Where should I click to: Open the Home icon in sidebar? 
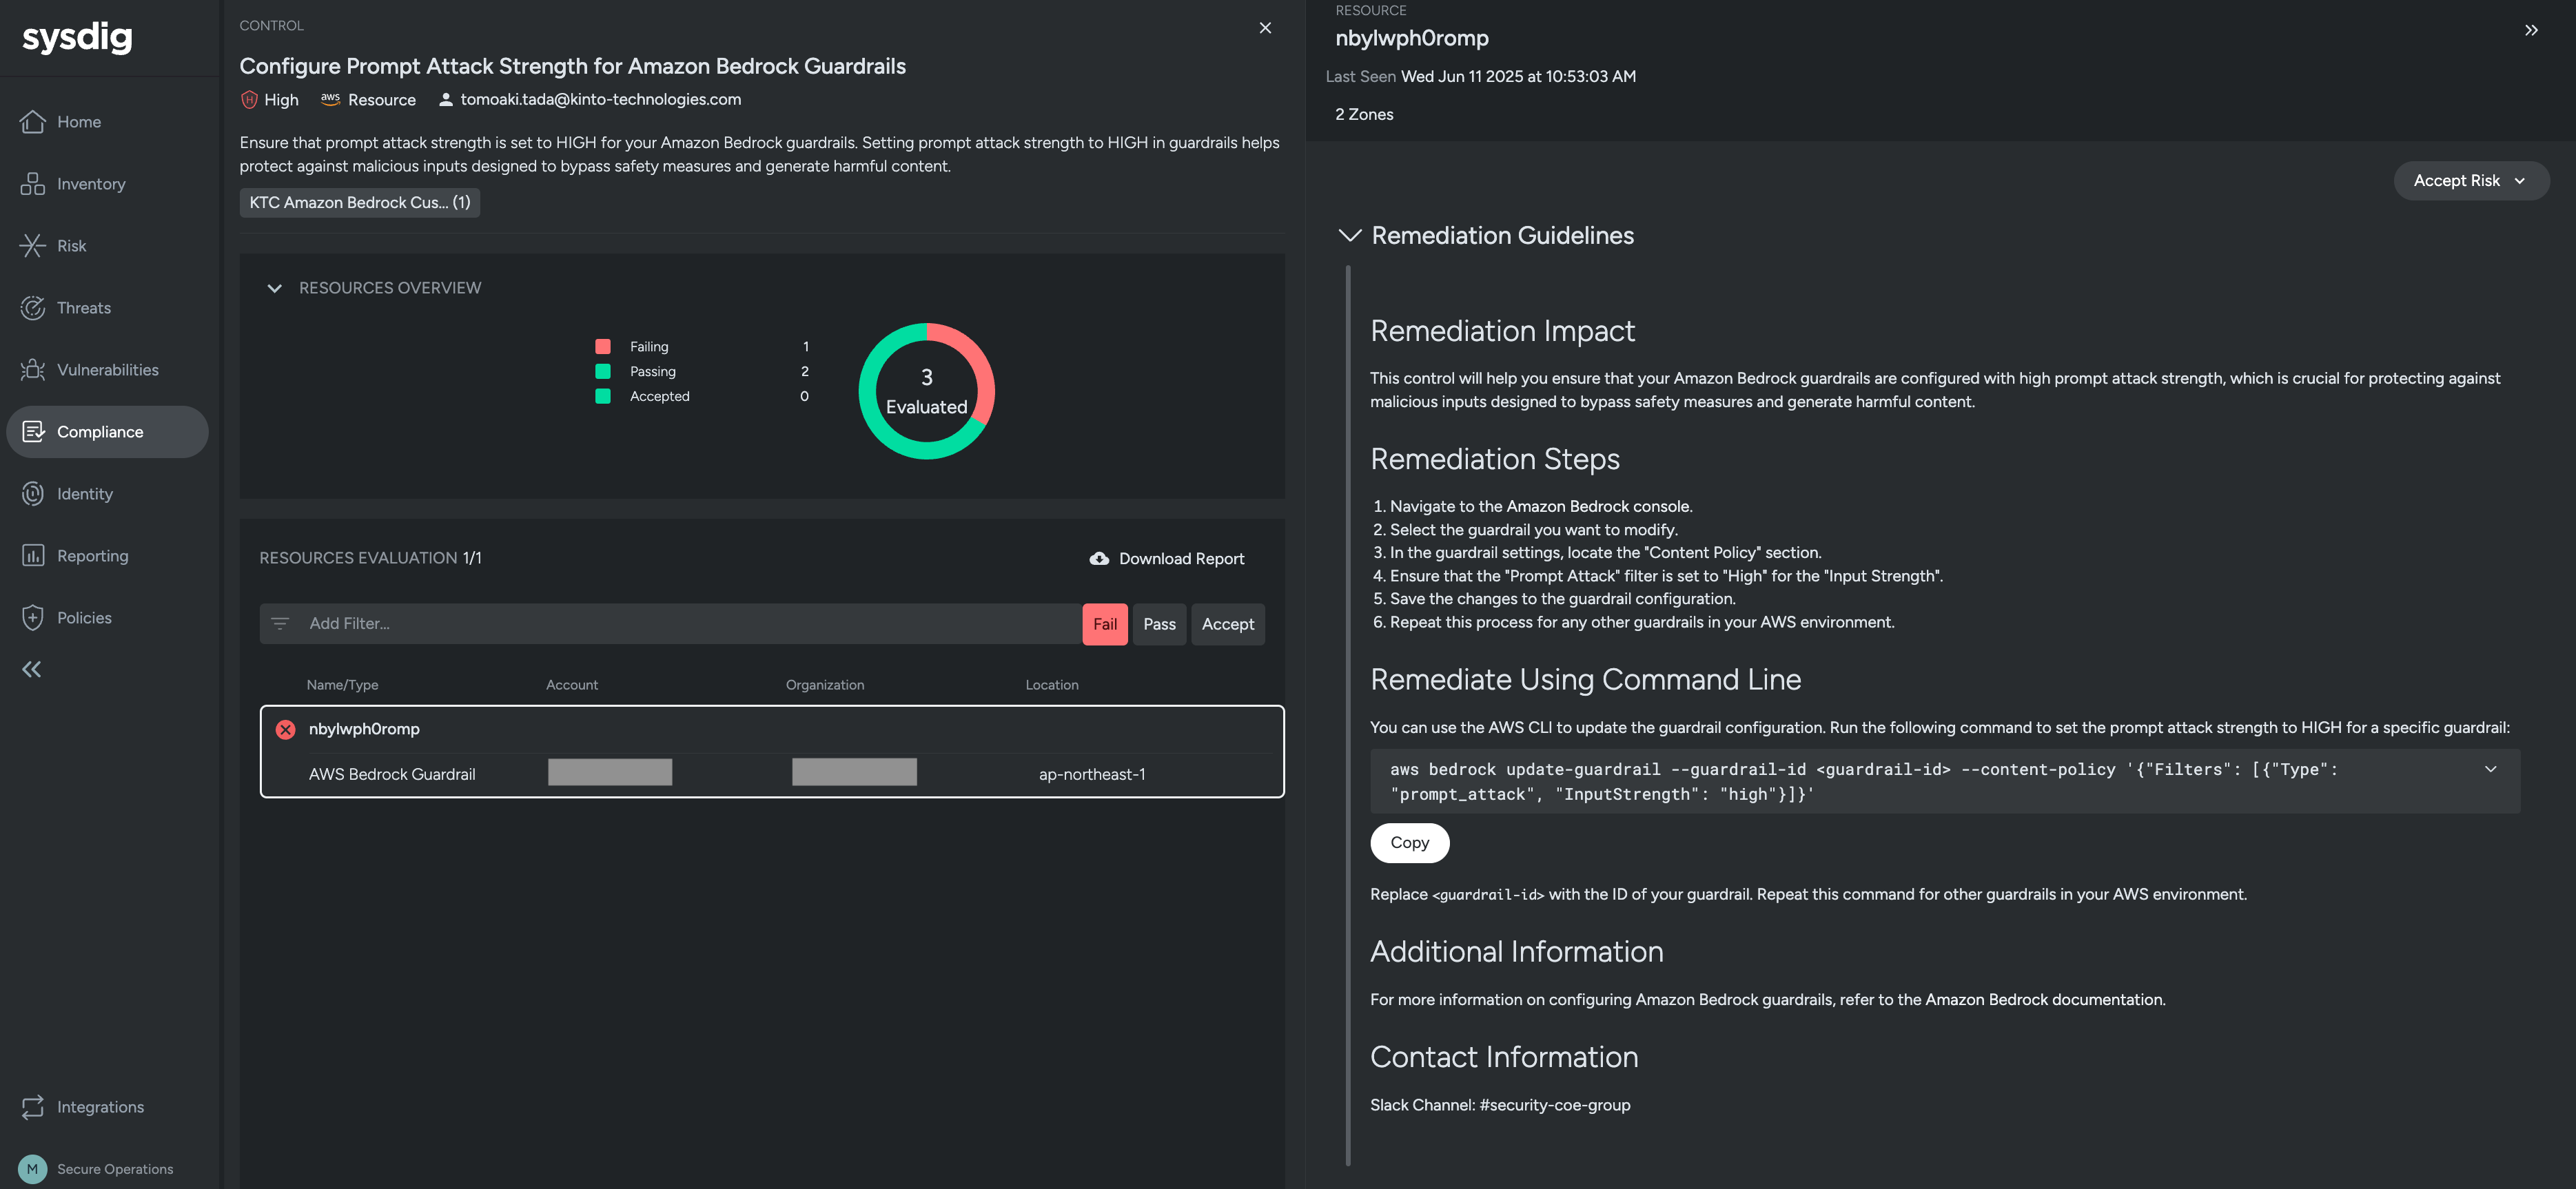click(x=33, y=122)
